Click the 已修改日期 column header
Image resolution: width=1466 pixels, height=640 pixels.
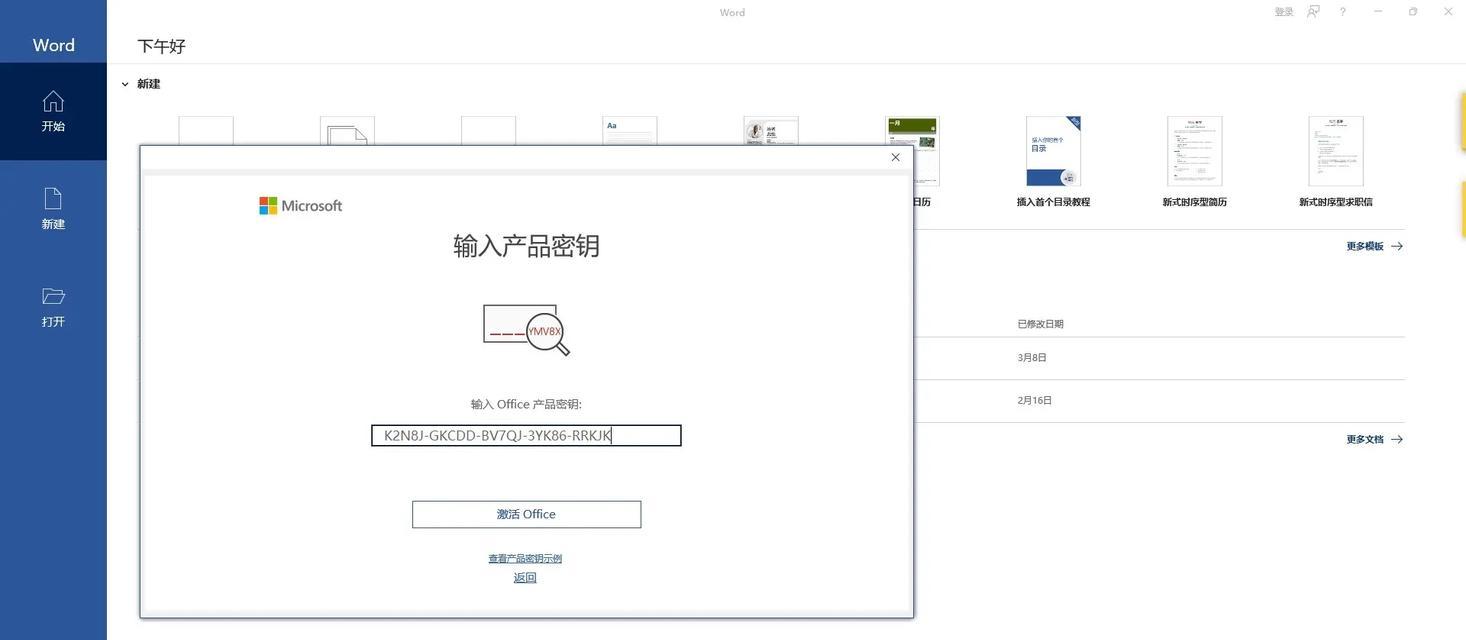(1040, 324)
